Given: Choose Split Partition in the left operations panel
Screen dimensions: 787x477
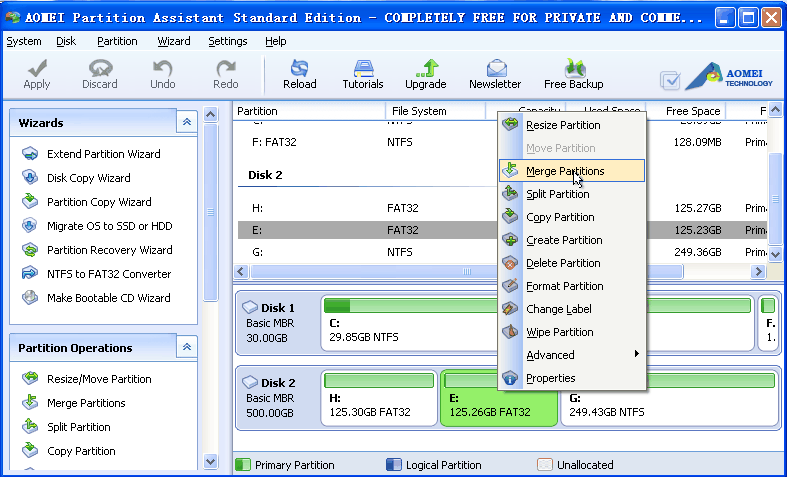Looking at the screenshot, I should tap(78, 427).
